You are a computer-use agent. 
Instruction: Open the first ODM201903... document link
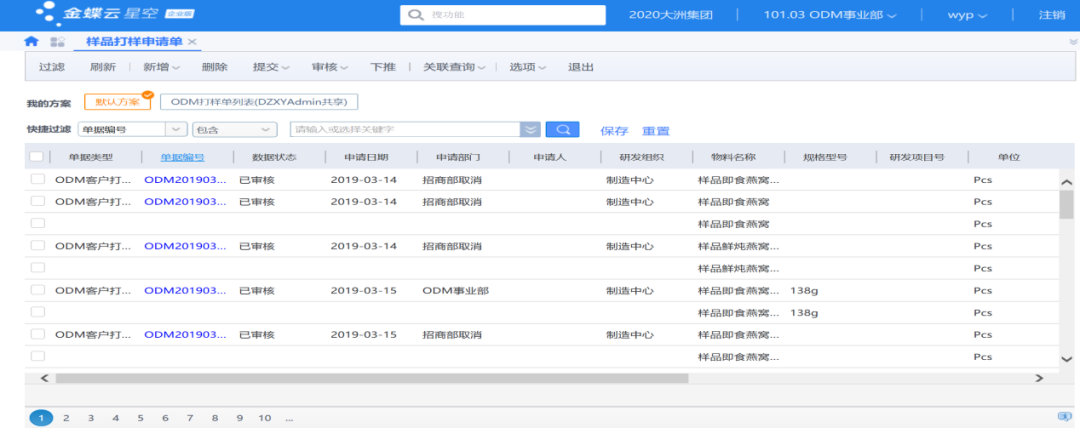tap(185, 180)
